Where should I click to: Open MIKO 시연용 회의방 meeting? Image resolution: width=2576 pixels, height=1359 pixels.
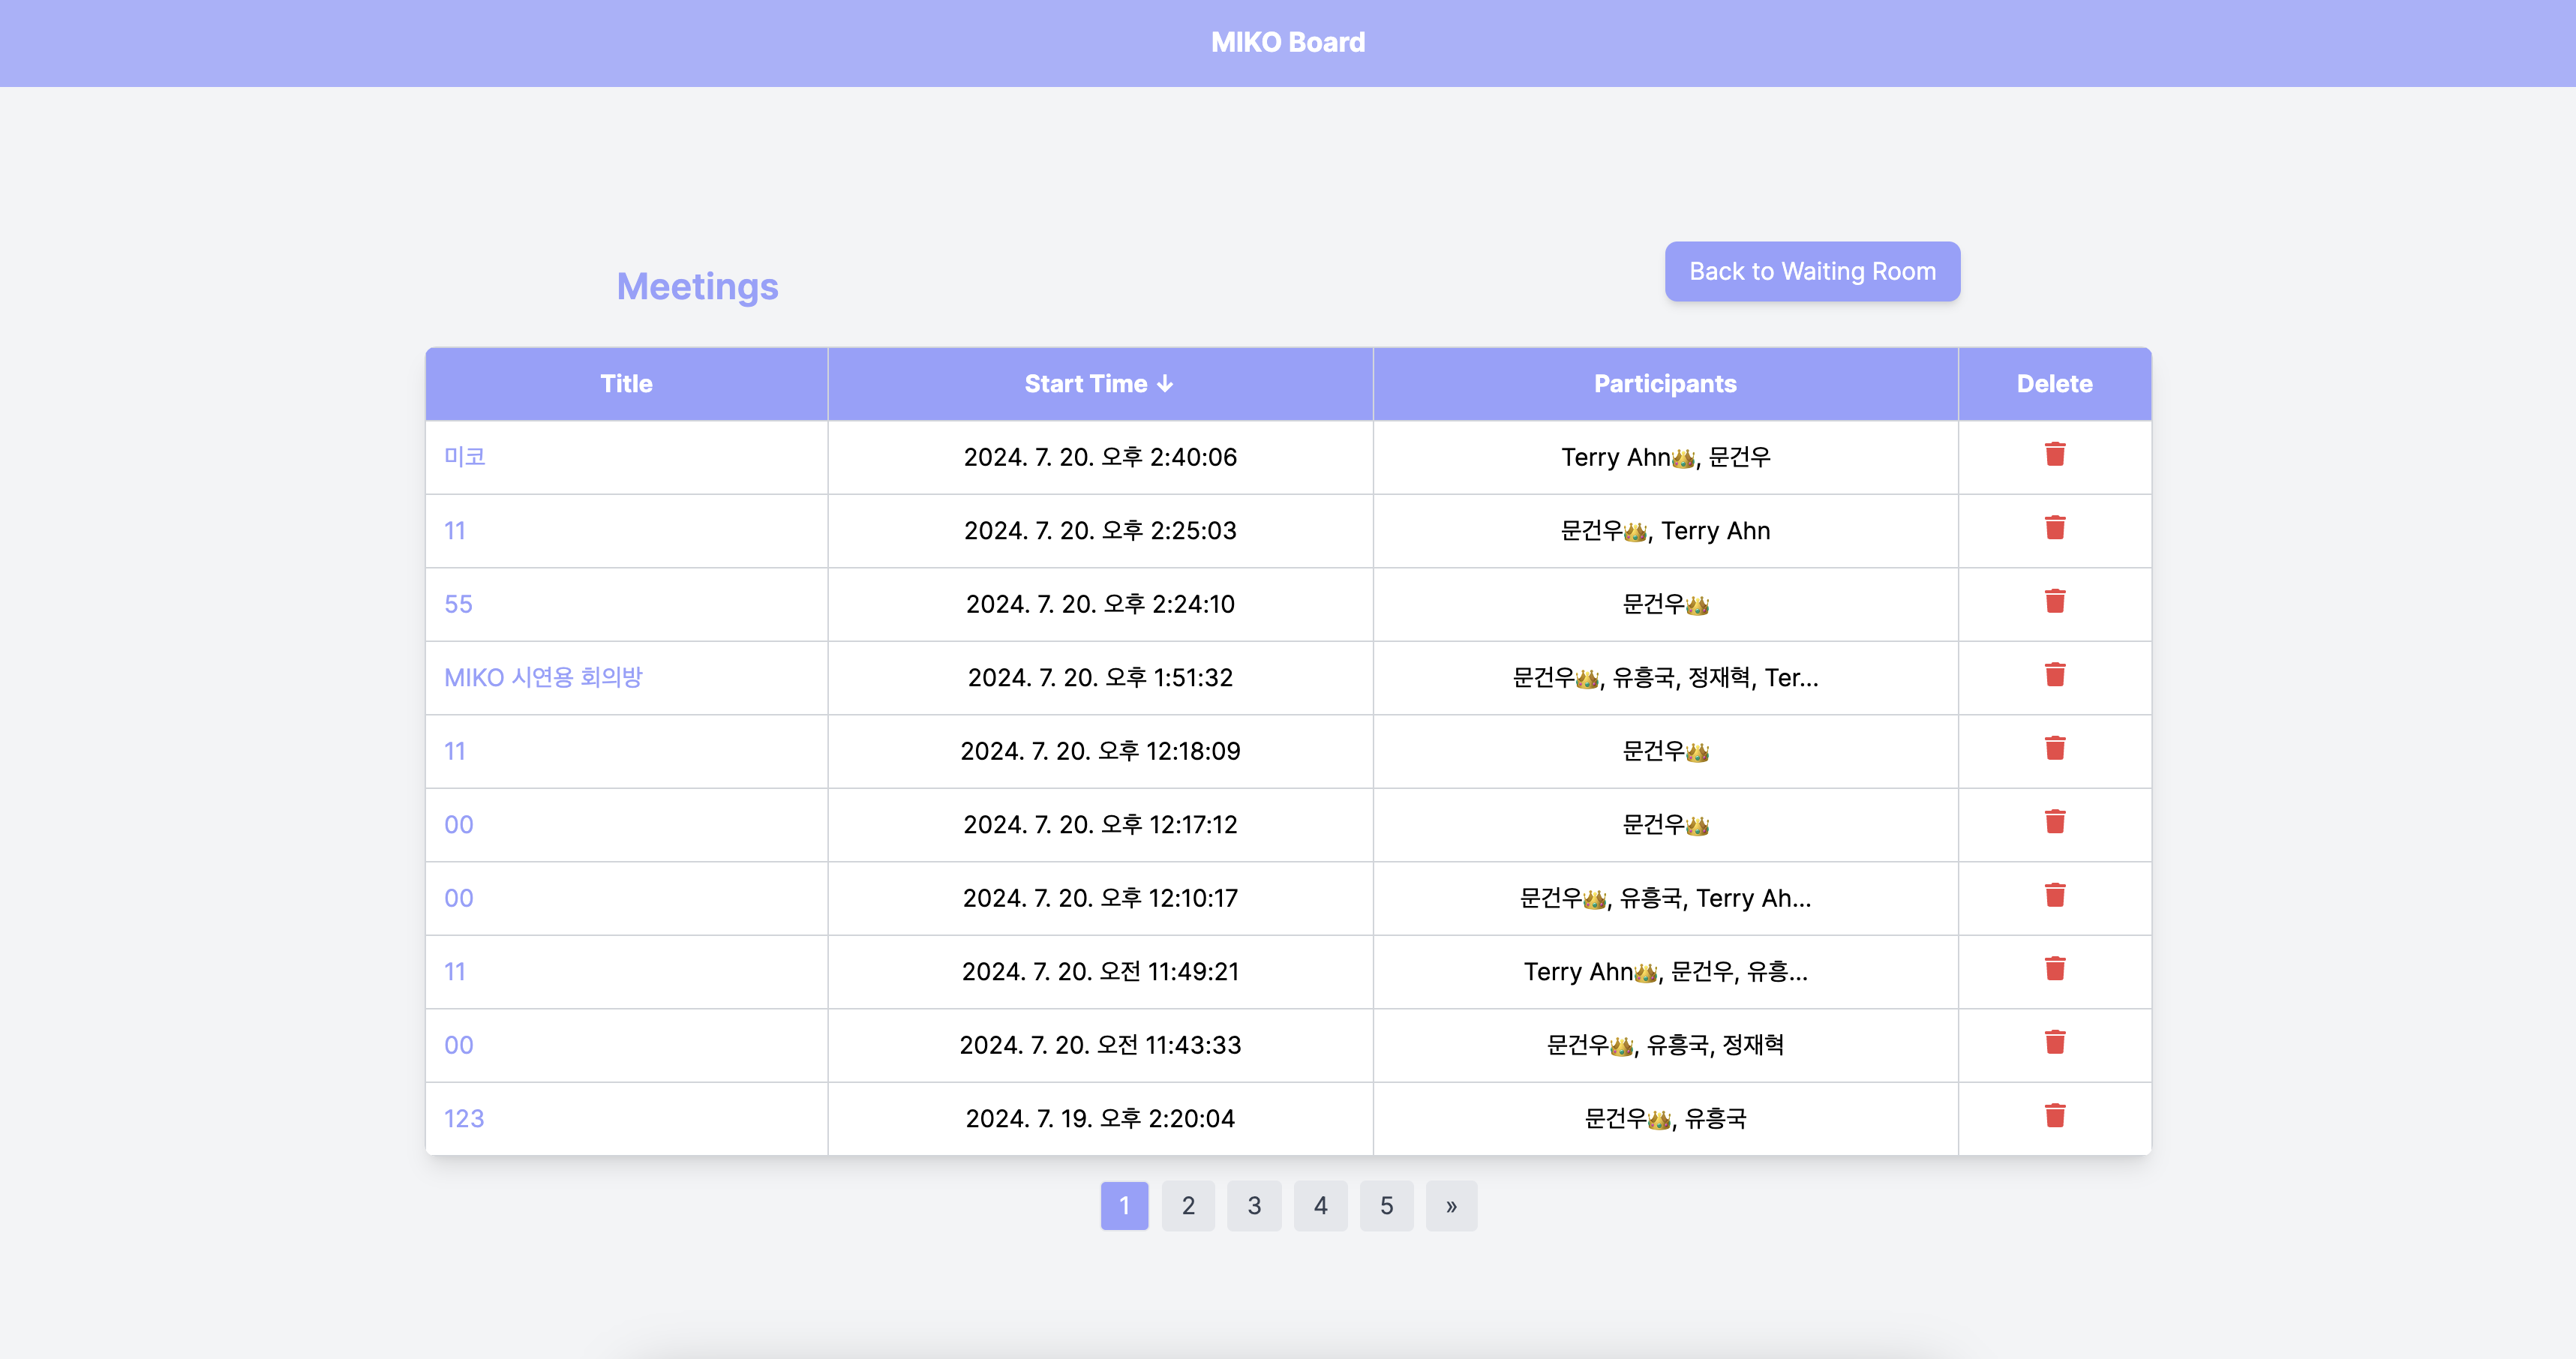pyautogui.click(x=542, y=678)
